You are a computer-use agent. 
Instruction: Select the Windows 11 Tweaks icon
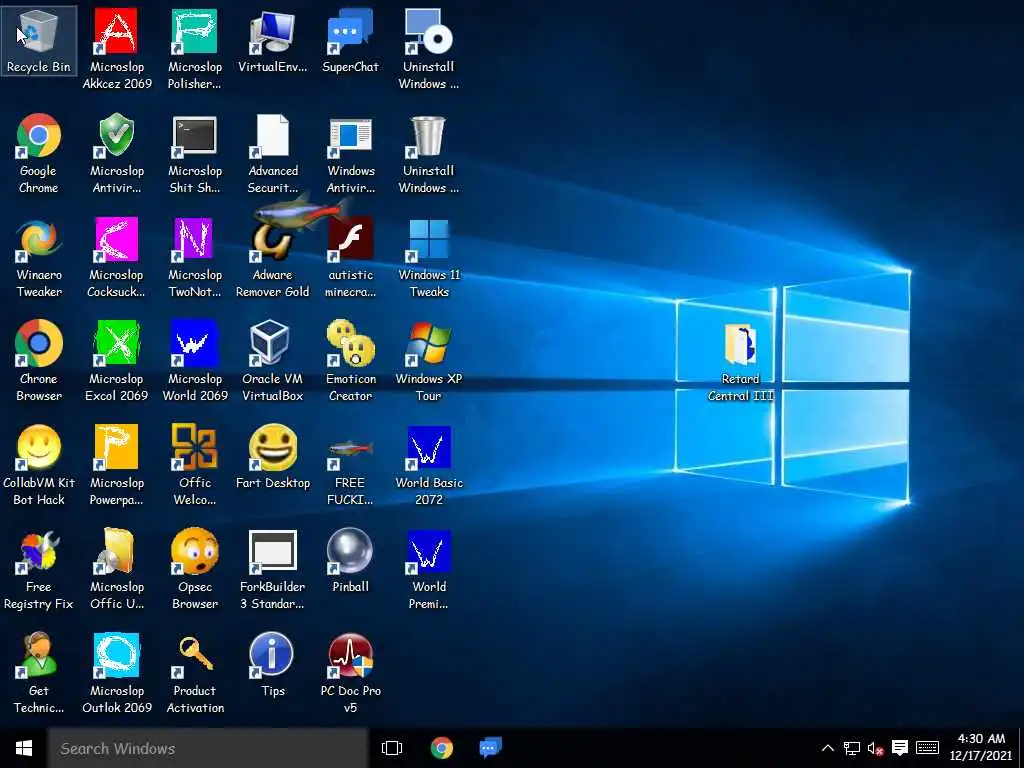pos(428,257)
